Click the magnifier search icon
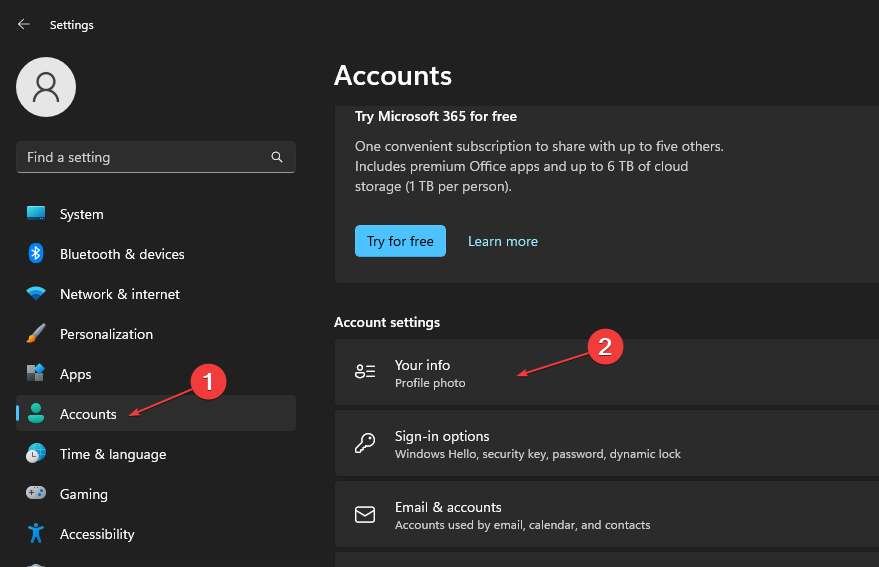 point(277,157)
